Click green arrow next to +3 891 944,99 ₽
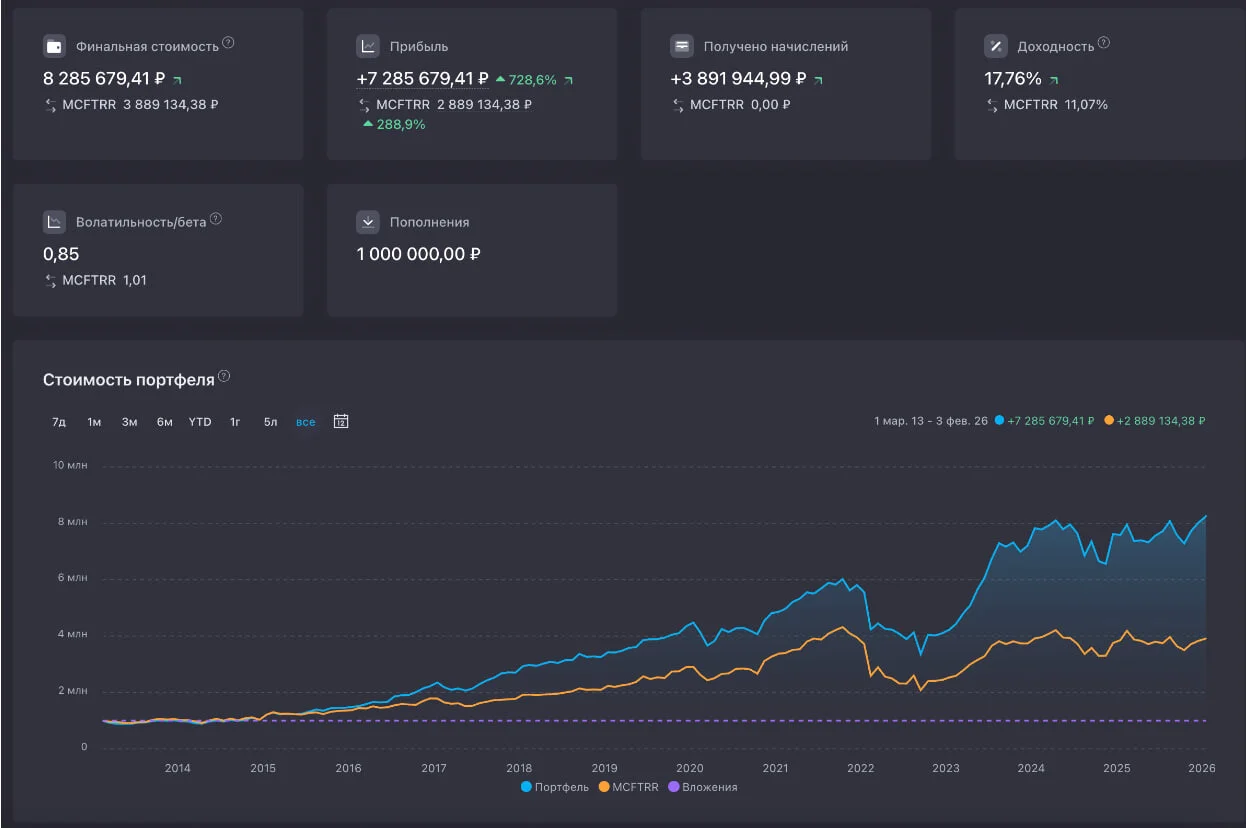Image resolution: width=1246 pixels, height=828 pixels. (819, 79)
